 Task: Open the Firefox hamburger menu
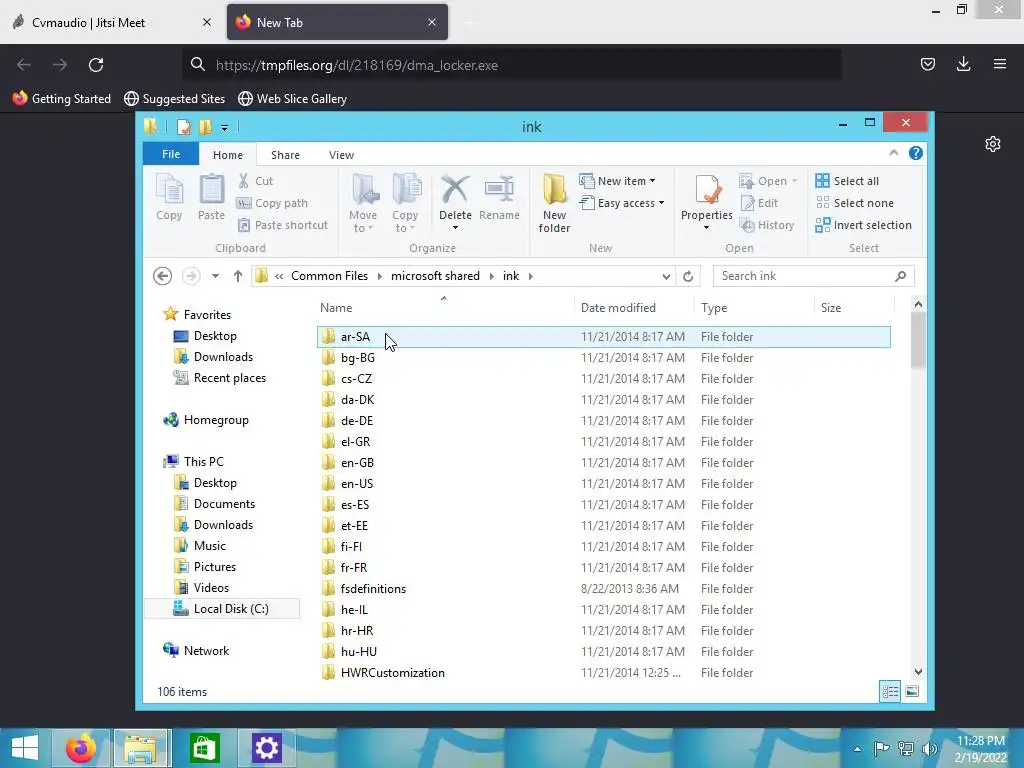click(1000, 64)
